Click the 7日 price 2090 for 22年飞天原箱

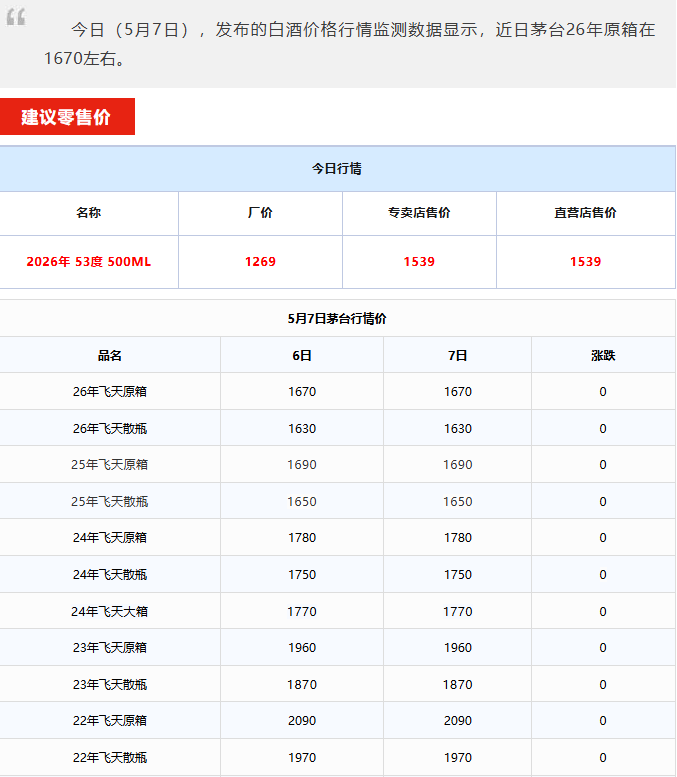(x=457, y=721)
